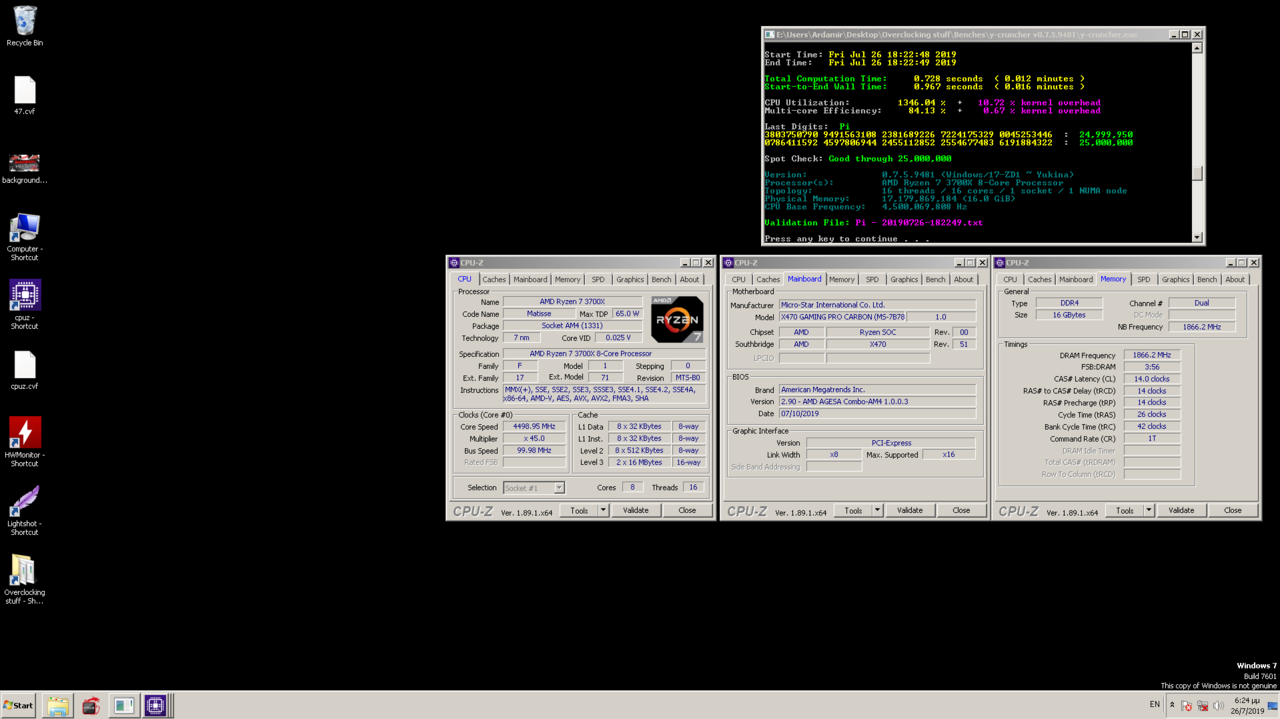Viewport: 1280px width, 719px height.
Task: Click the Validation File line in console
Action: click(873, 223)
